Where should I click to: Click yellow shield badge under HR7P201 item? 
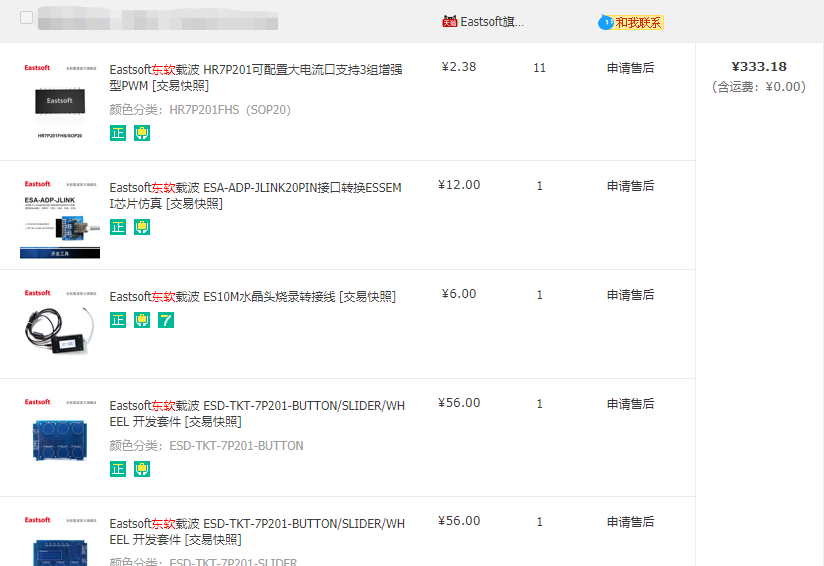click(x=142, y=133)
